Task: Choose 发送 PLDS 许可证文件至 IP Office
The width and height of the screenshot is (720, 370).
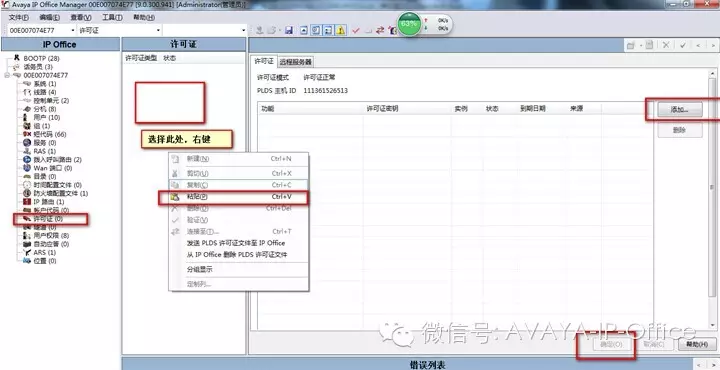Action: (239, 243)
